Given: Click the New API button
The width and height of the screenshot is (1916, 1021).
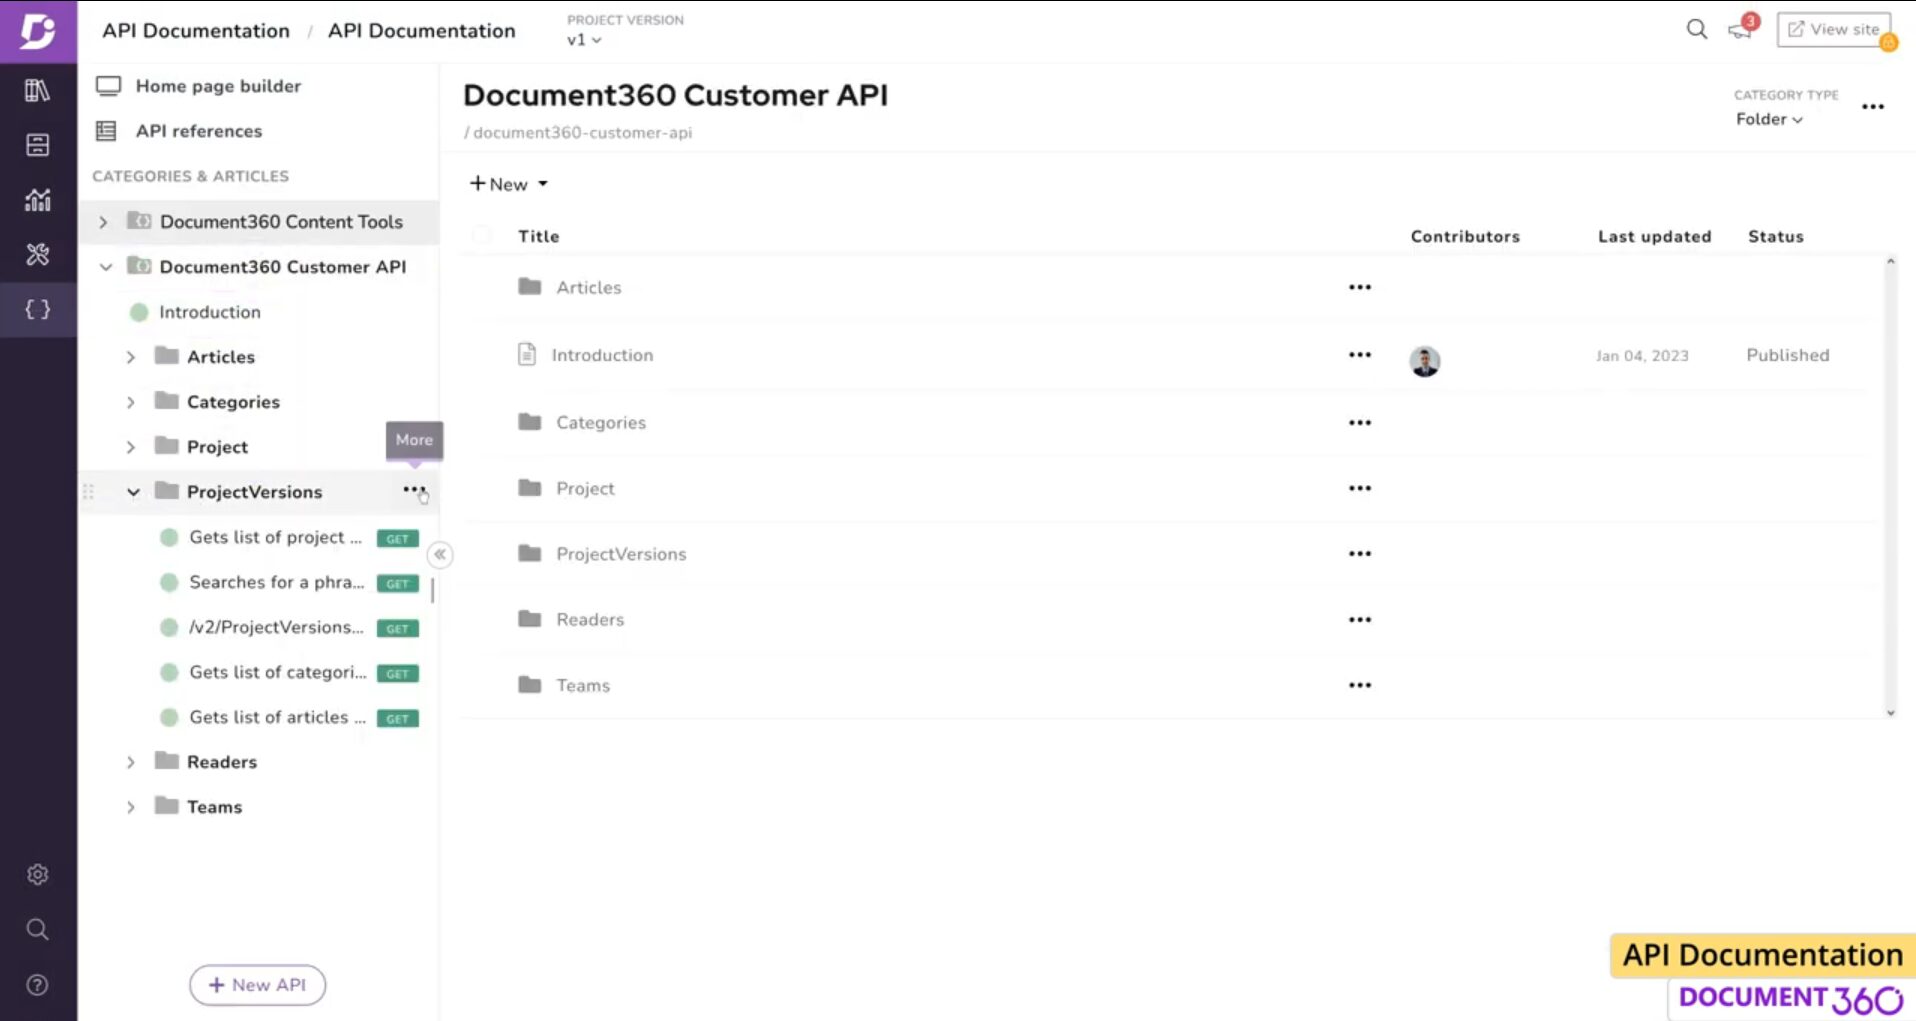Looking at the screenshot, I should click(257, 985).
